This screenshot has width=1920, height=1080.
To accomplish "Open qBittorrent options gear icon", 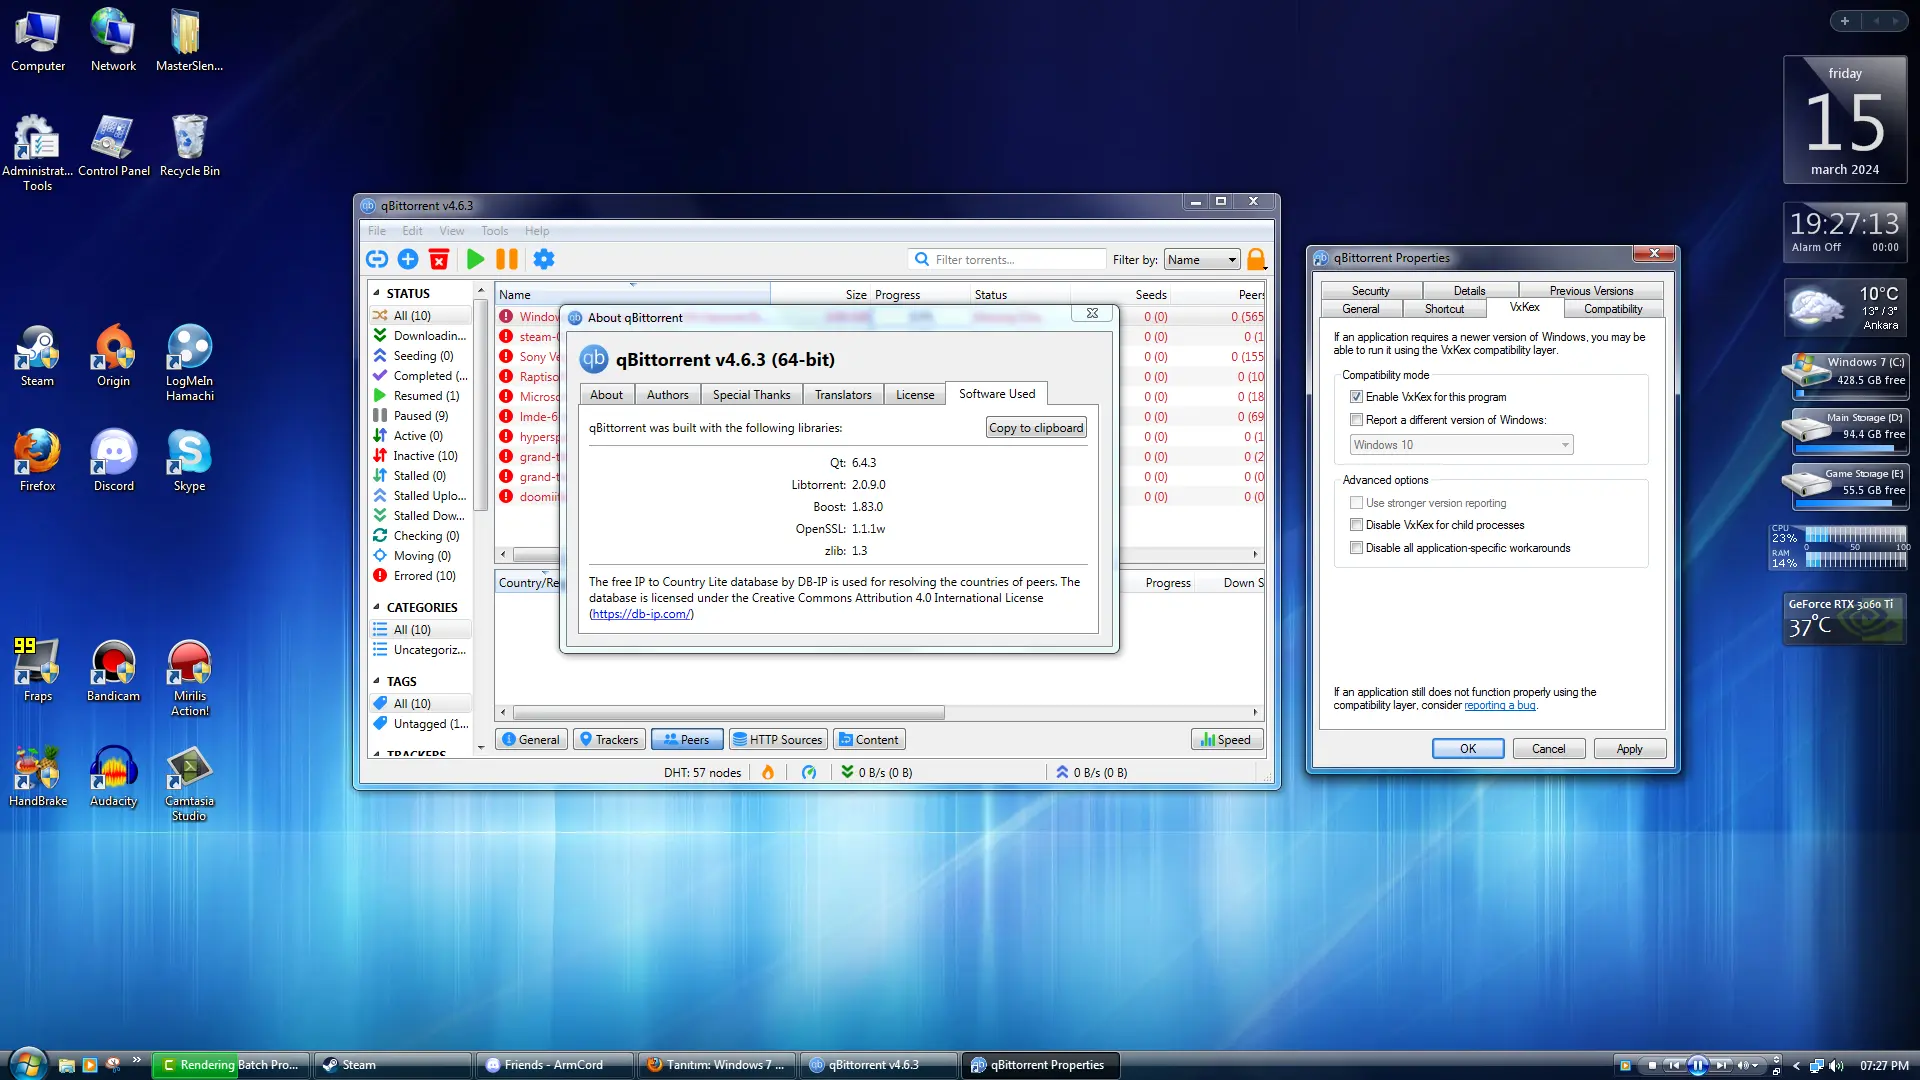I will coord(544,259).
